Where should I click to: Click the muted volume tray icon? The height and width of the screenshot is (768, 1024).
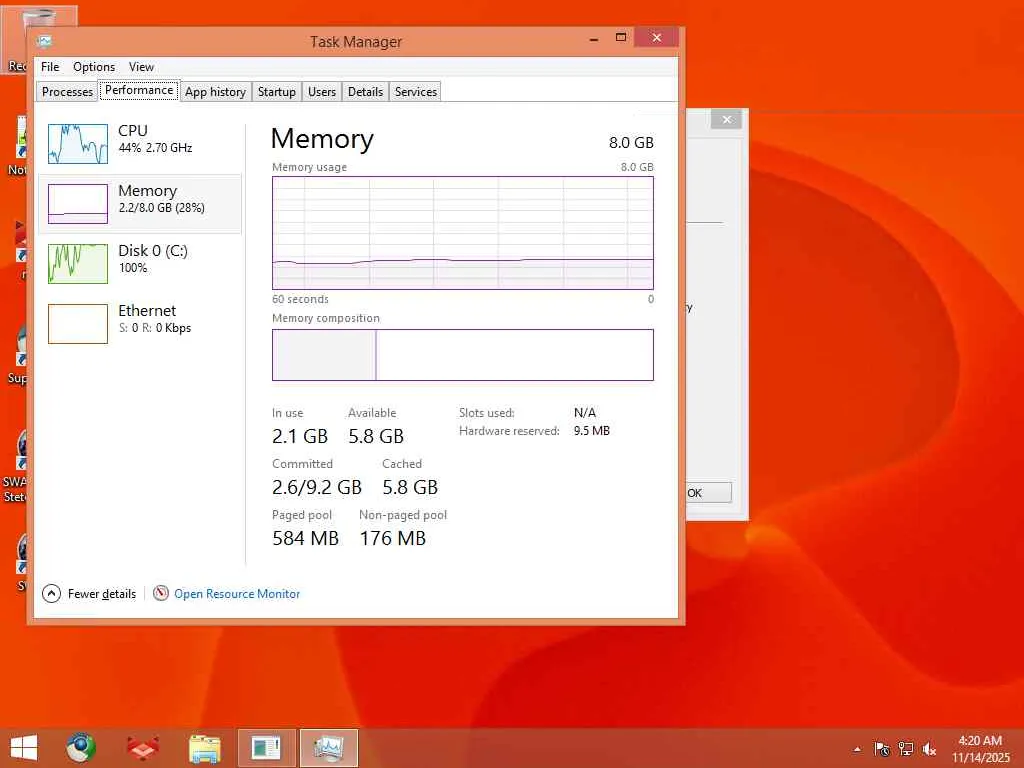pos(929,749)
